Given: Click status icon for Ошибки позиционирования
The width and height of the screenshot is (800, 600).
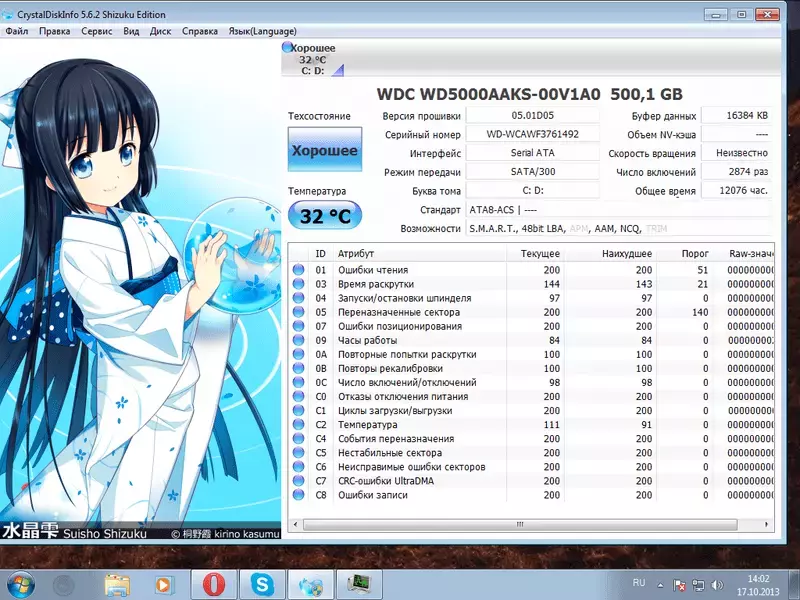Looking at the screenshot, I should [298, 326].
